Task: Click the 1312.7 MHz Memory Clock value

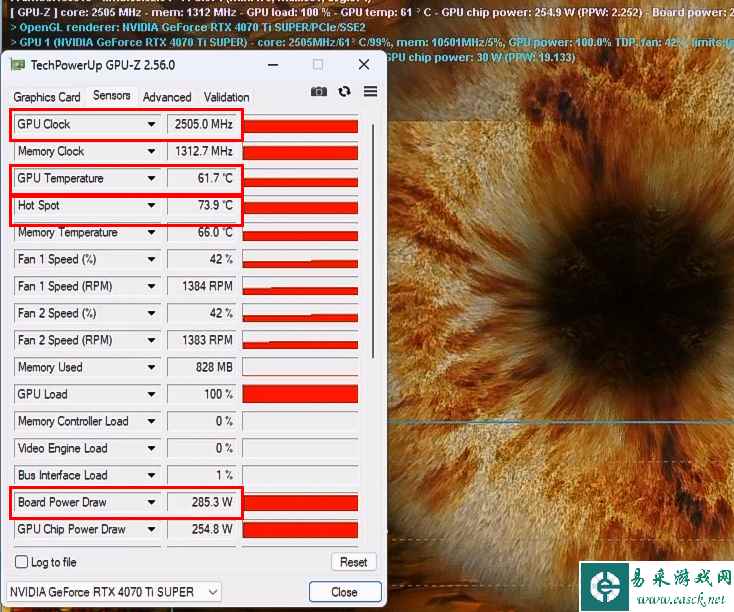Action: click(202, 151)
